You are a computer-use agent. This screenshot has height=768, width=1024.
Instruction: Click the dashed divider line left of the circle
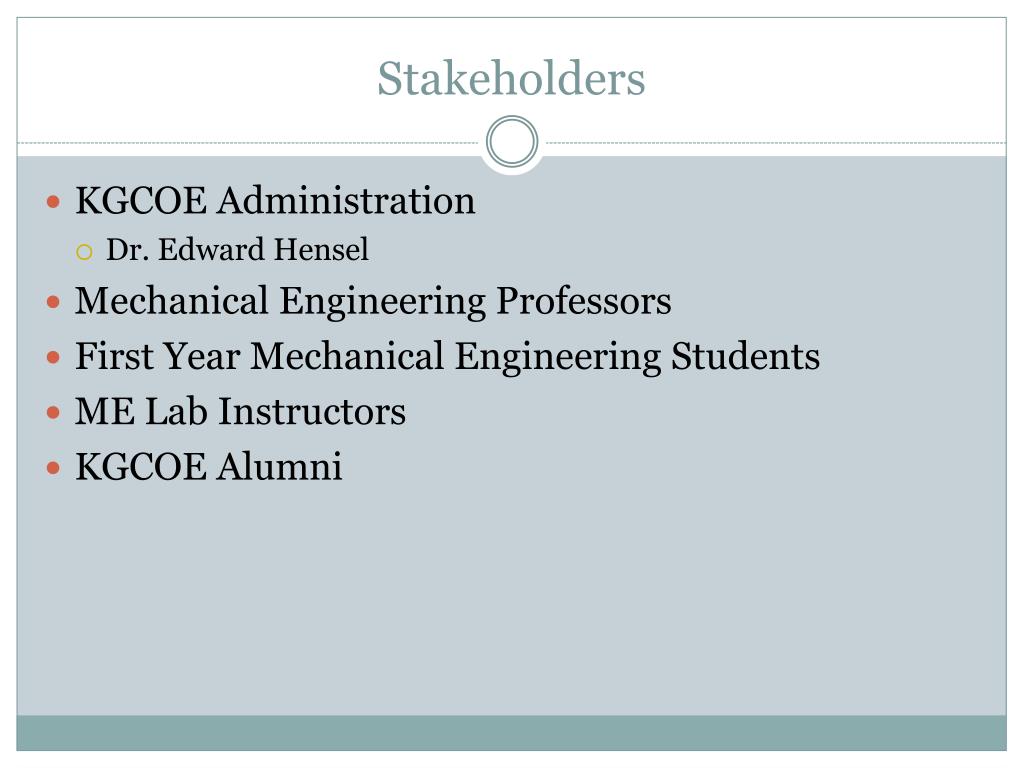[248, 142]
